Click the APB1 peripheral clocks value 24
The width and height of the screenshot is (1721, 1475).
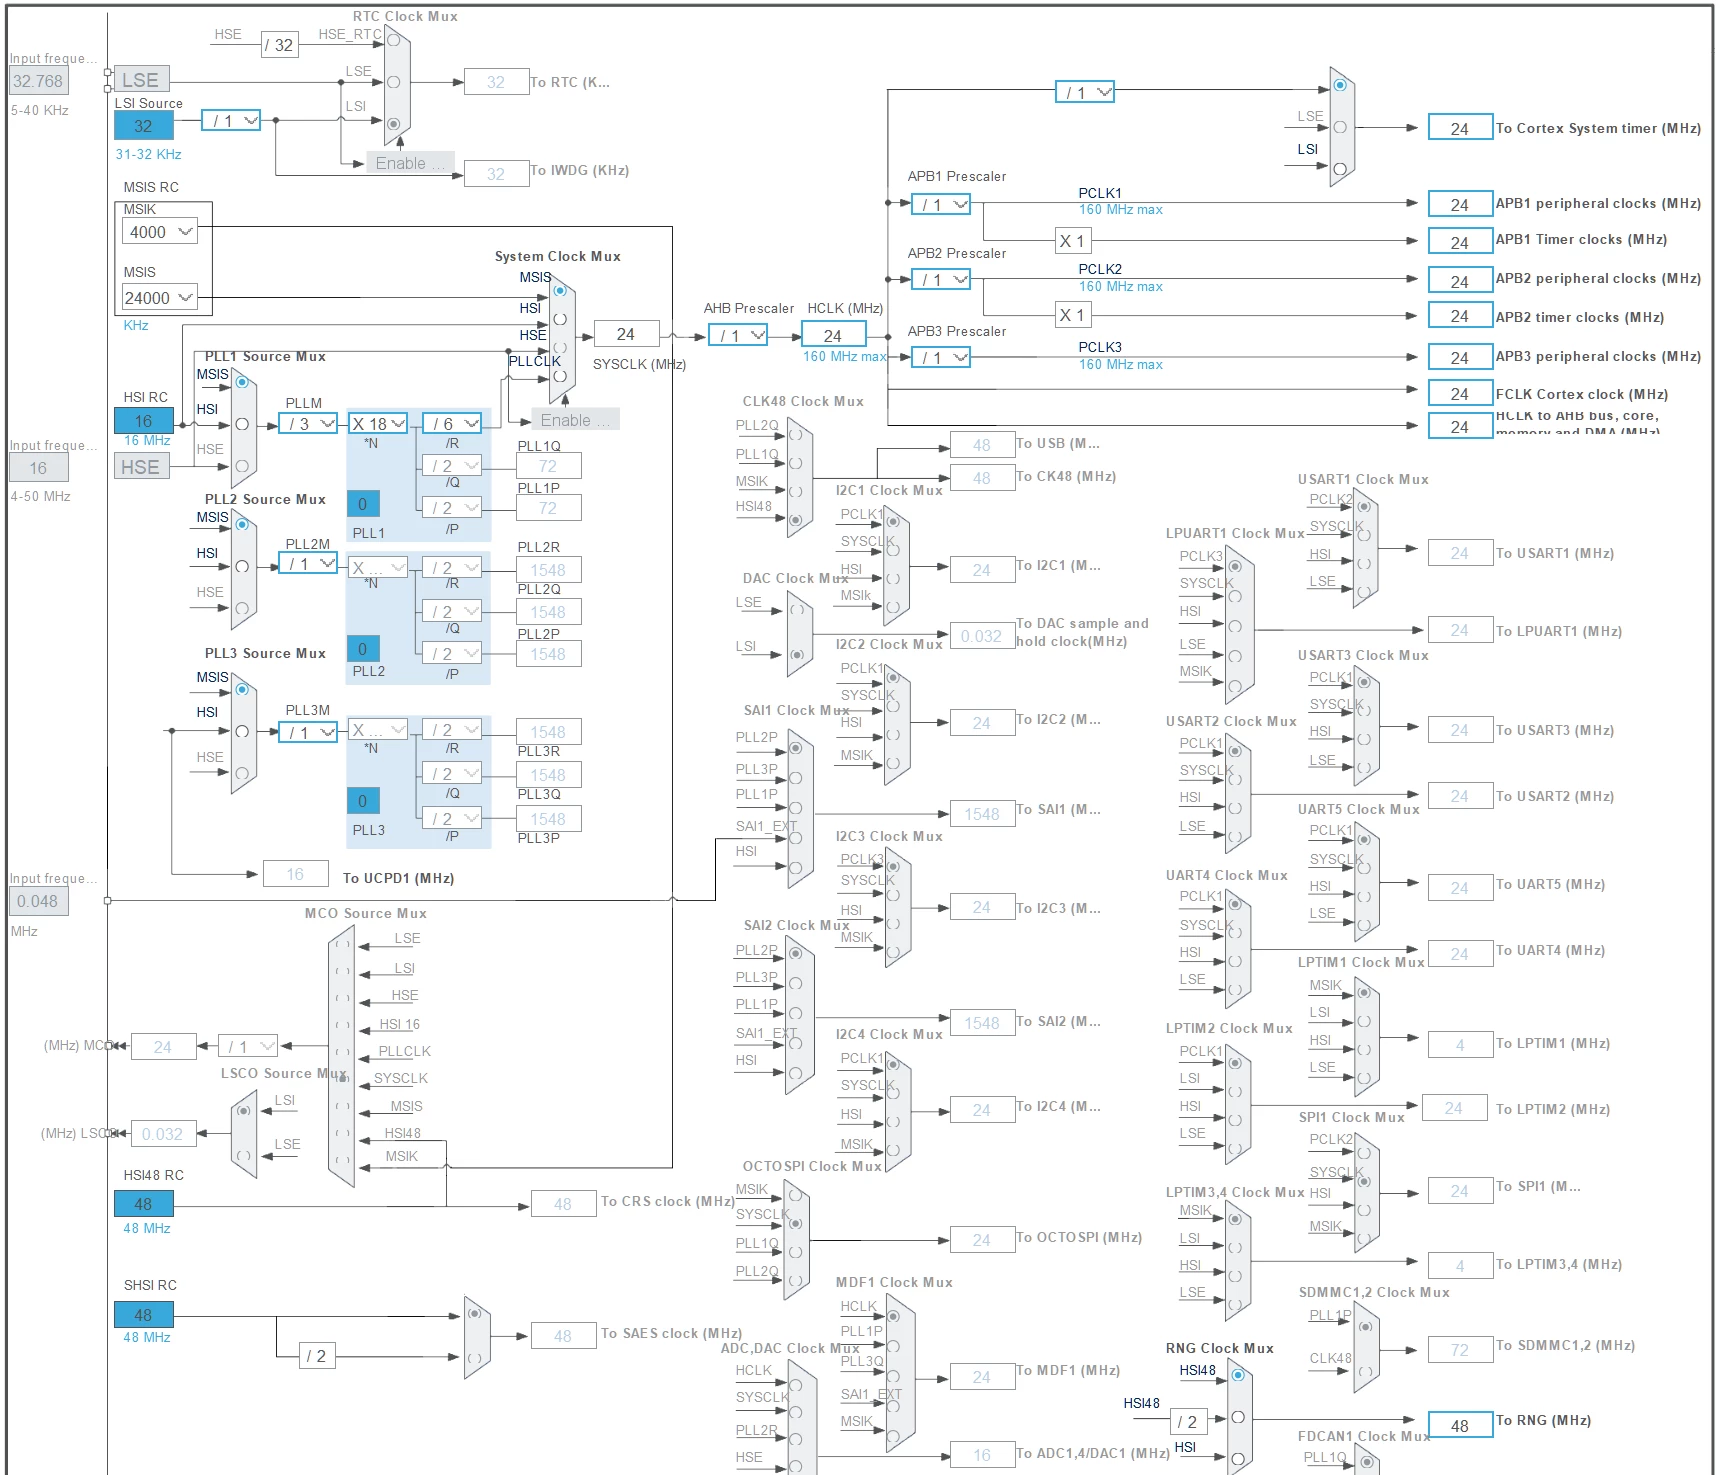[1460, 204]
